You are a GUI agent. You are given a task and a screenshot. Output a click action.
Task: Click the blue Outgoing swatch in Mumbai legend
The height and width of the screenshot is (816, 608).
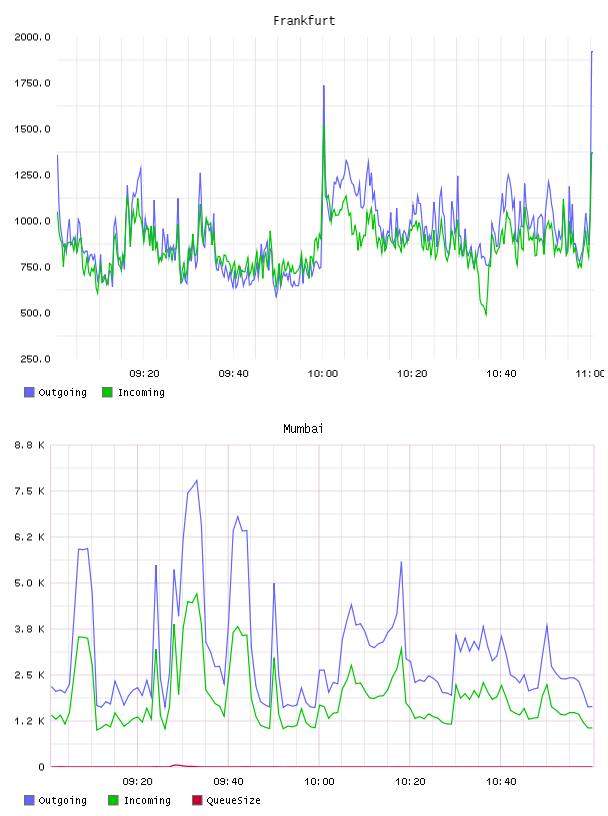tap(29, 800)
